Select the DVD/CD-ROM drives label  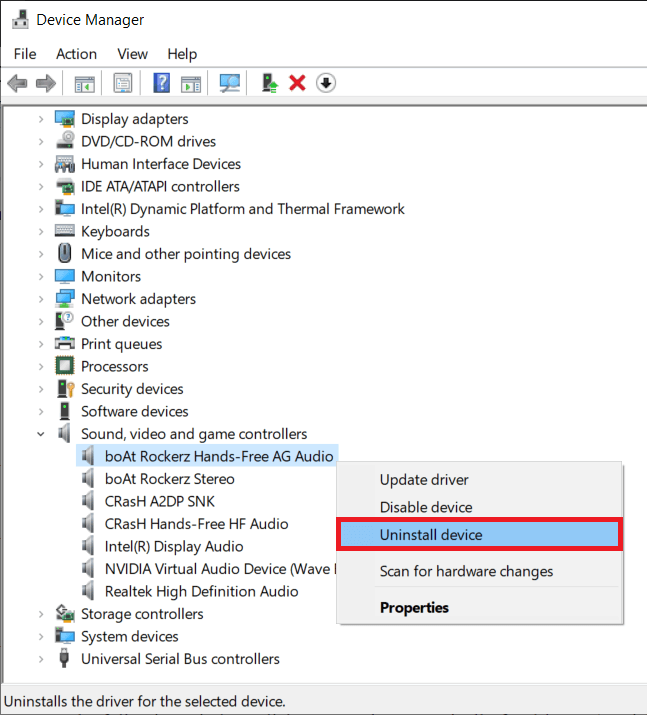[x=149, y=141]
